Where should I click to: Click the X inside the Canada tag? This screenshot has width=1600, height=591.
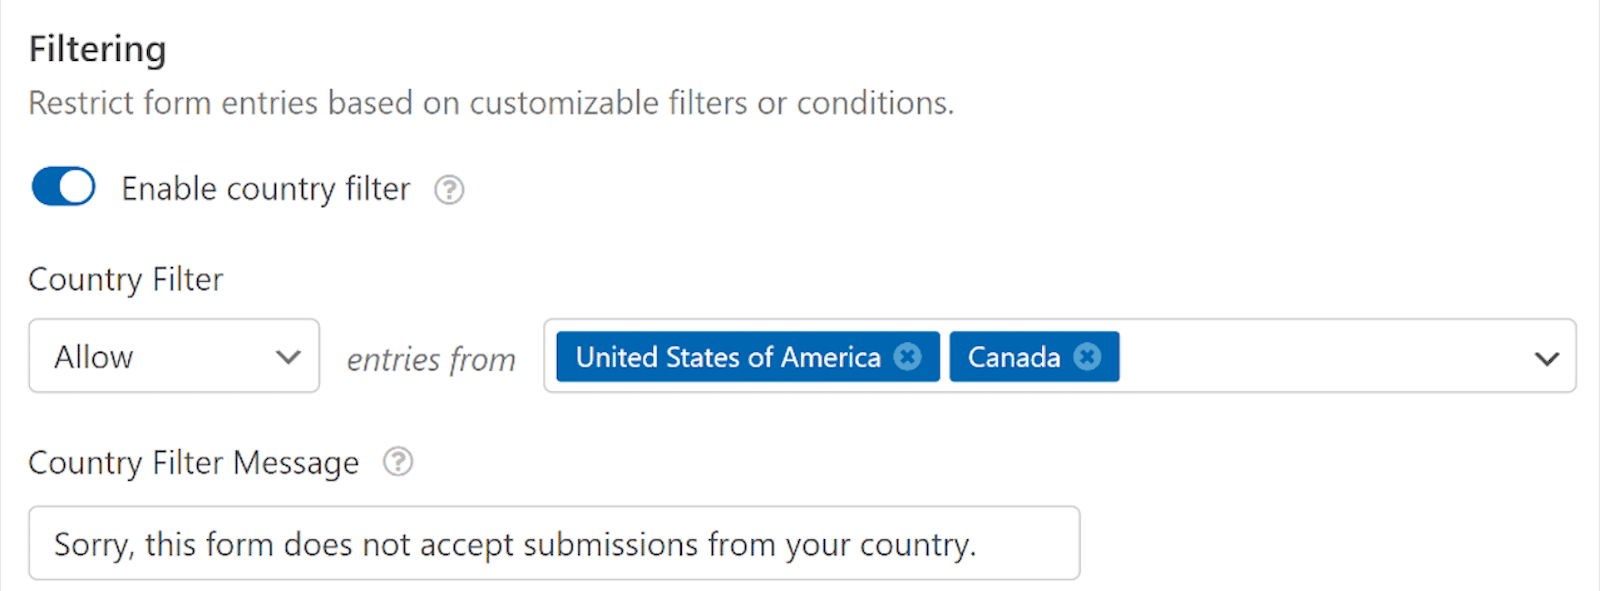(1087, 356)
